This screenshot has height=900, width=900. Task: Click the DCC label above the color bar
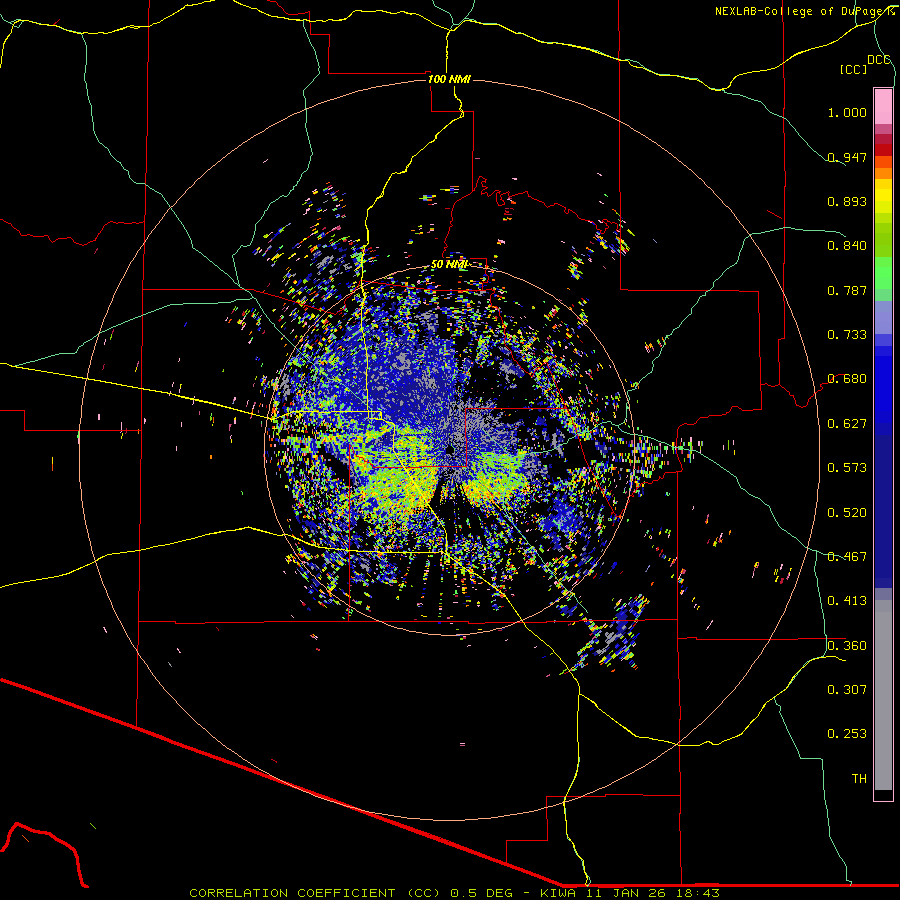point(879,59)
